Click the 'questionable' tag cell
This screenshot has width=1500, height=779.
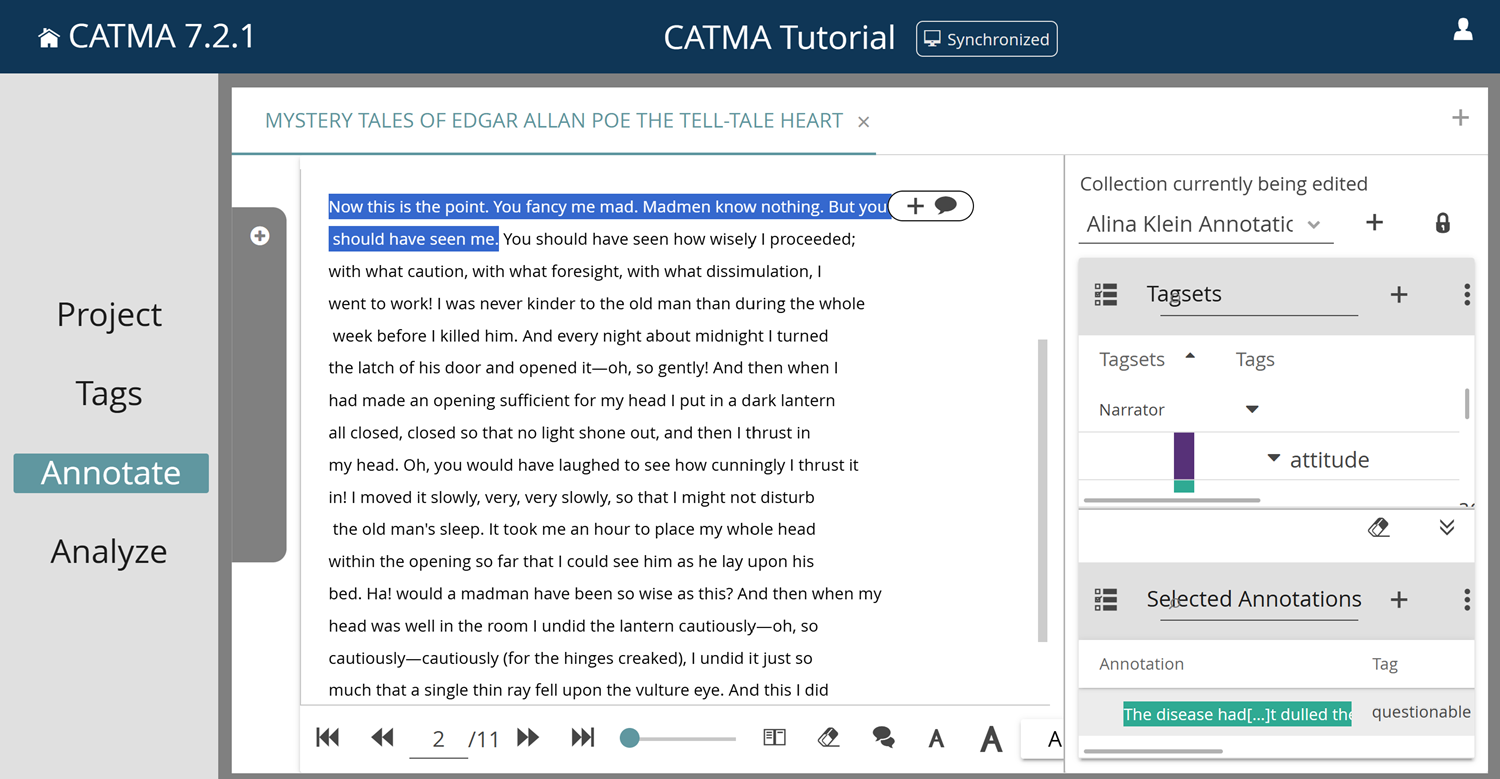pyautogui.click(x=1421, y=712)
